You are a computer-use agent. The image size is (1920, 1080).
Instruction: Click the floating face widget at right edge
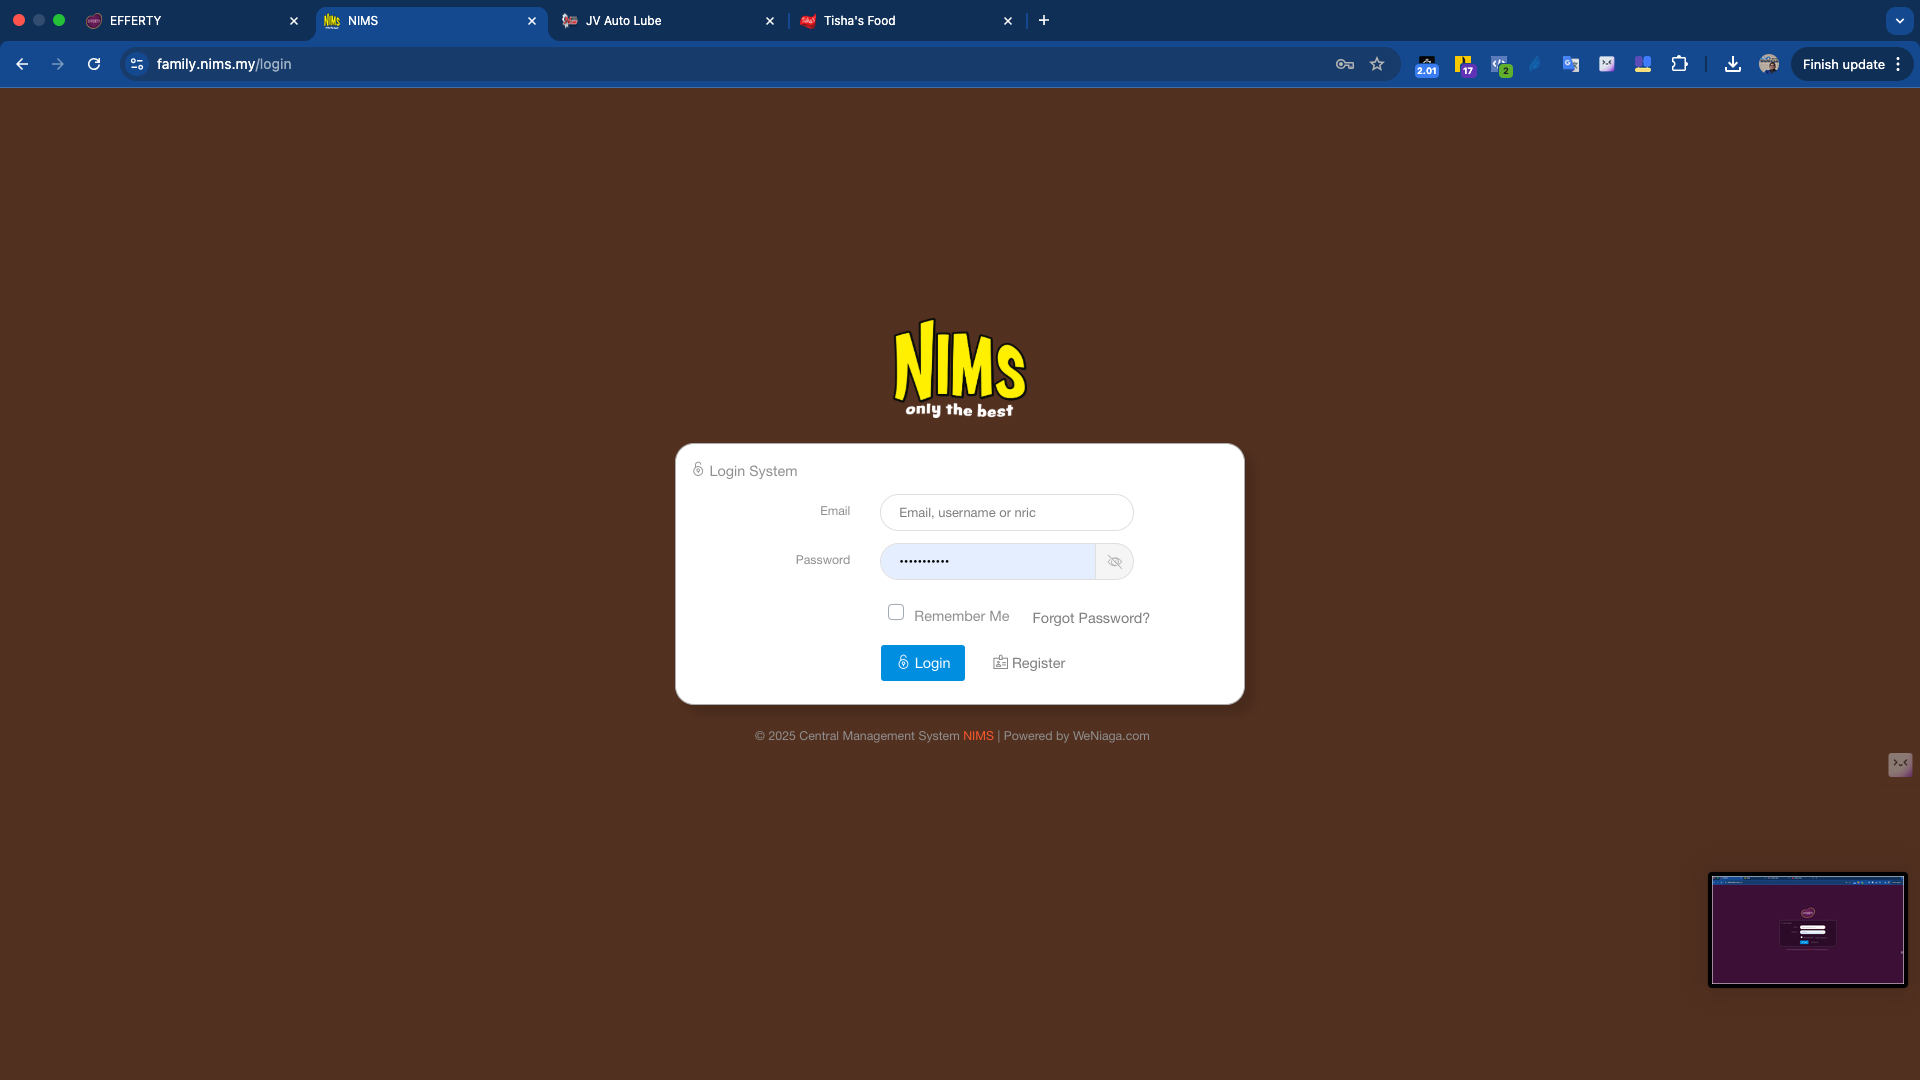tap(1900, 765)
